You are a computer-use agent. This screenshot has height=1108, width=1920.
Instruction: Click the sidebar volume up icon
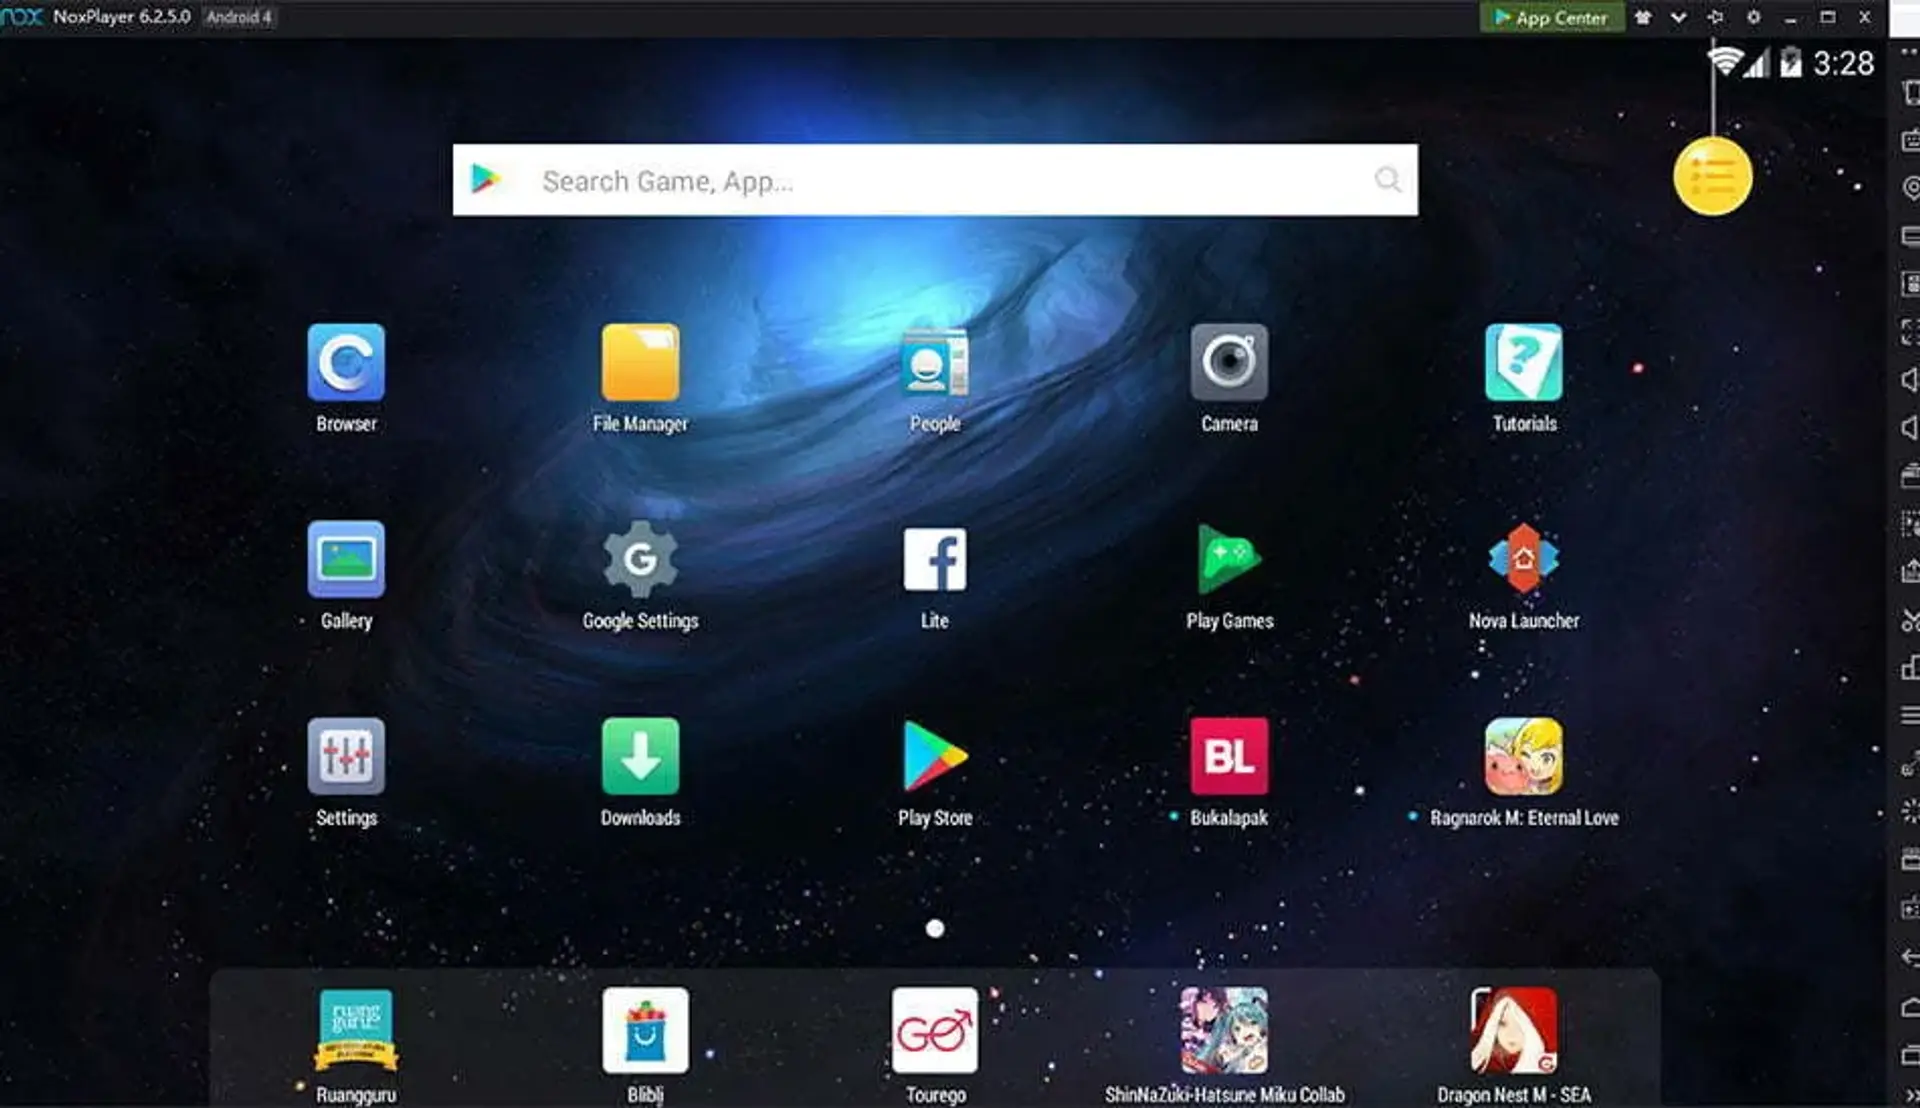point(1911,380)
